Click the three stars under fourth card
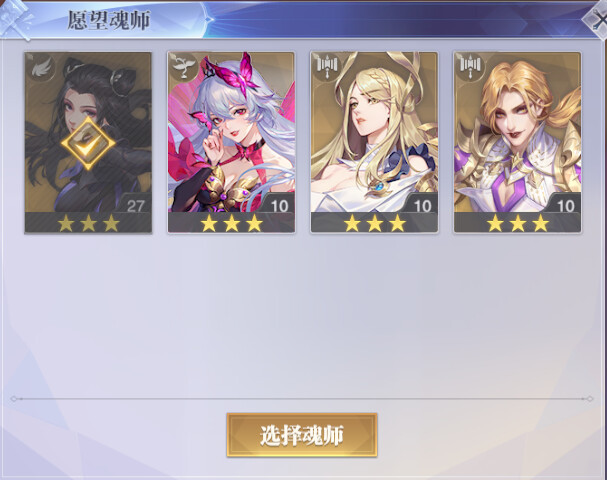This screenshot has width=607, height=480. (x=518, y=223)
